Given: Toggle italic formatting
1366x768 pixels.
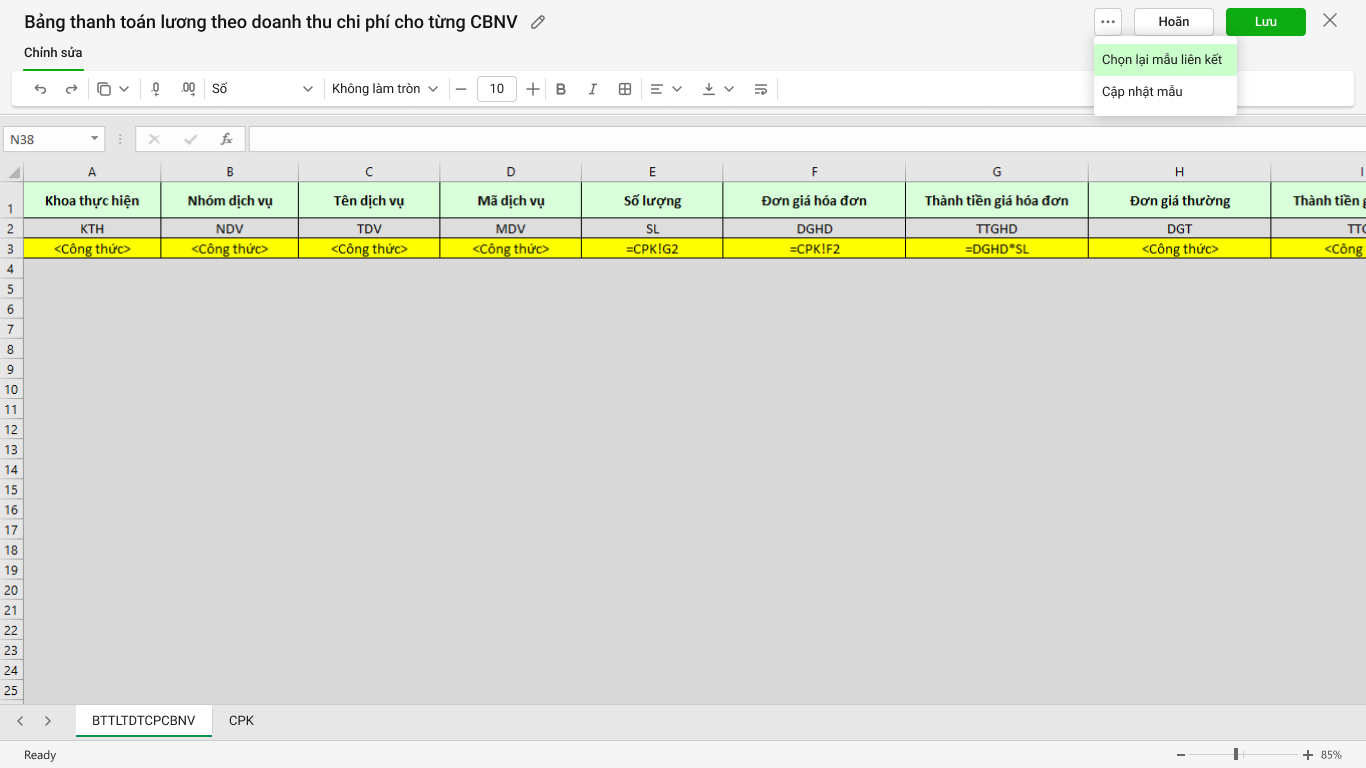Looking at the screenshot, I should pos(593,89).
